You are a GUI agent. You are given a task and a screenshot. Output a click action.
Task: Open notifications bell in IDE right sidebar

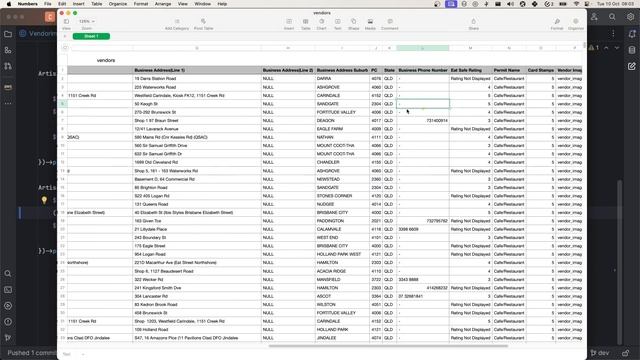tap(632, 34)
